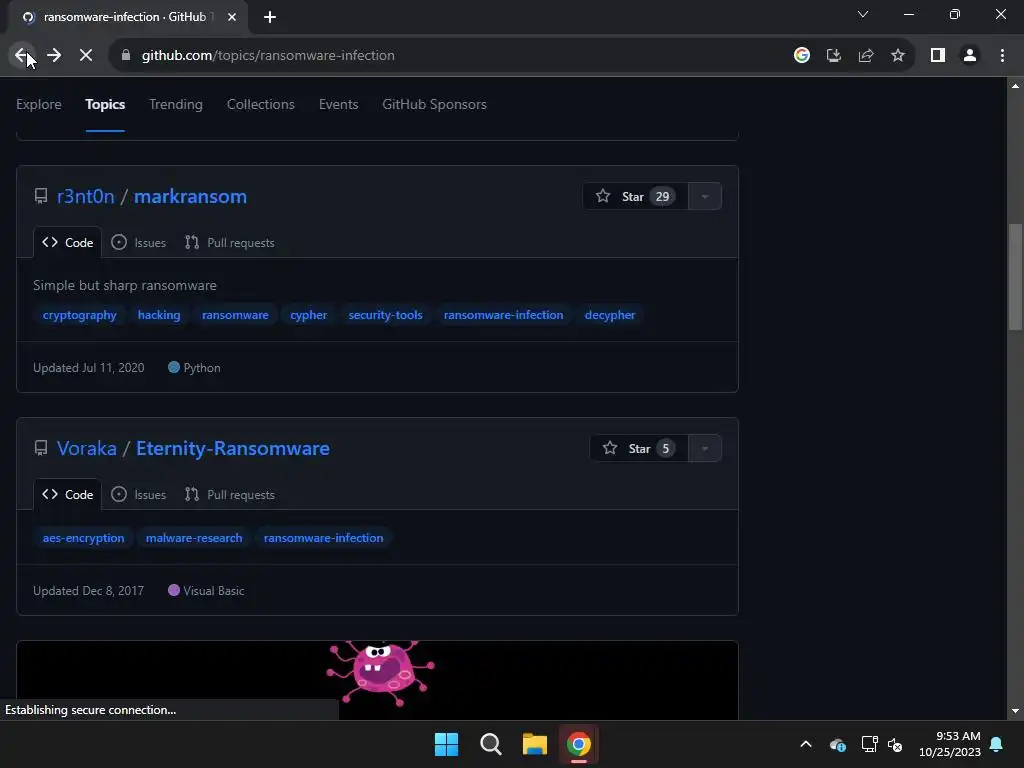The width and height of the screenshot is (1024, 768).
Task: Select the Topics navigation tab
Action: point(105,104)
